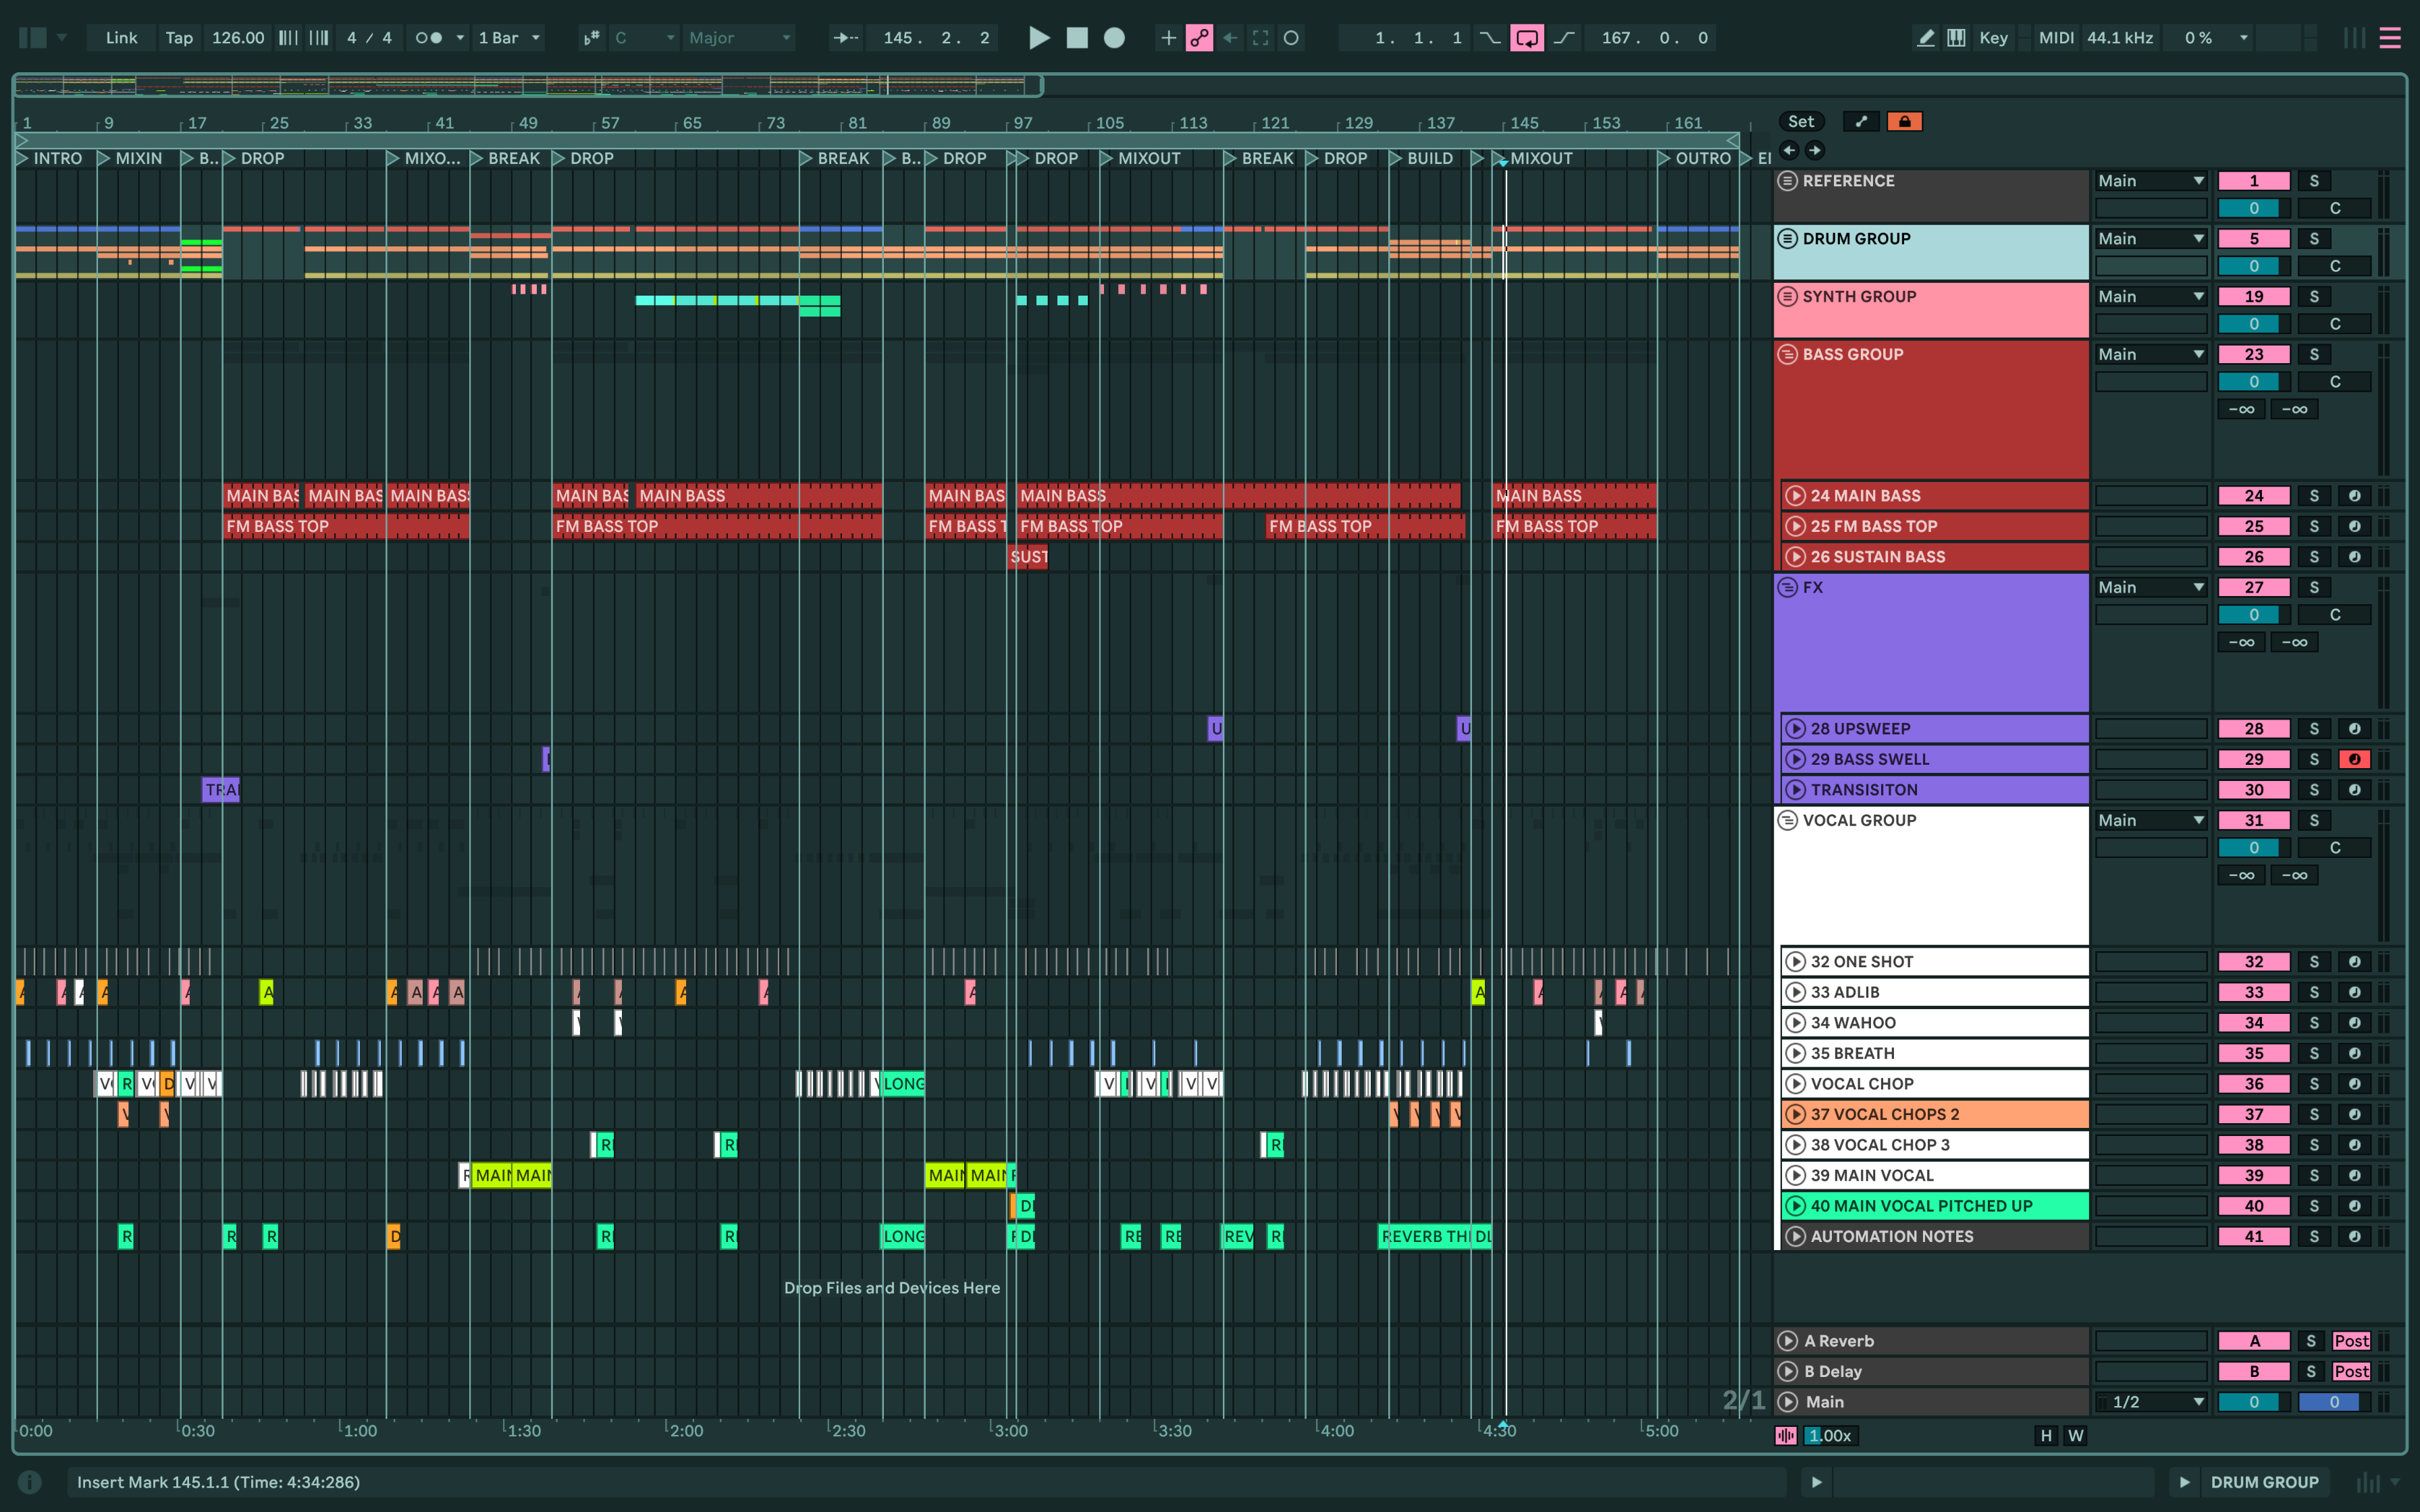
Task: Toggle Draw Mode pencil
Action: point(1925,38)
